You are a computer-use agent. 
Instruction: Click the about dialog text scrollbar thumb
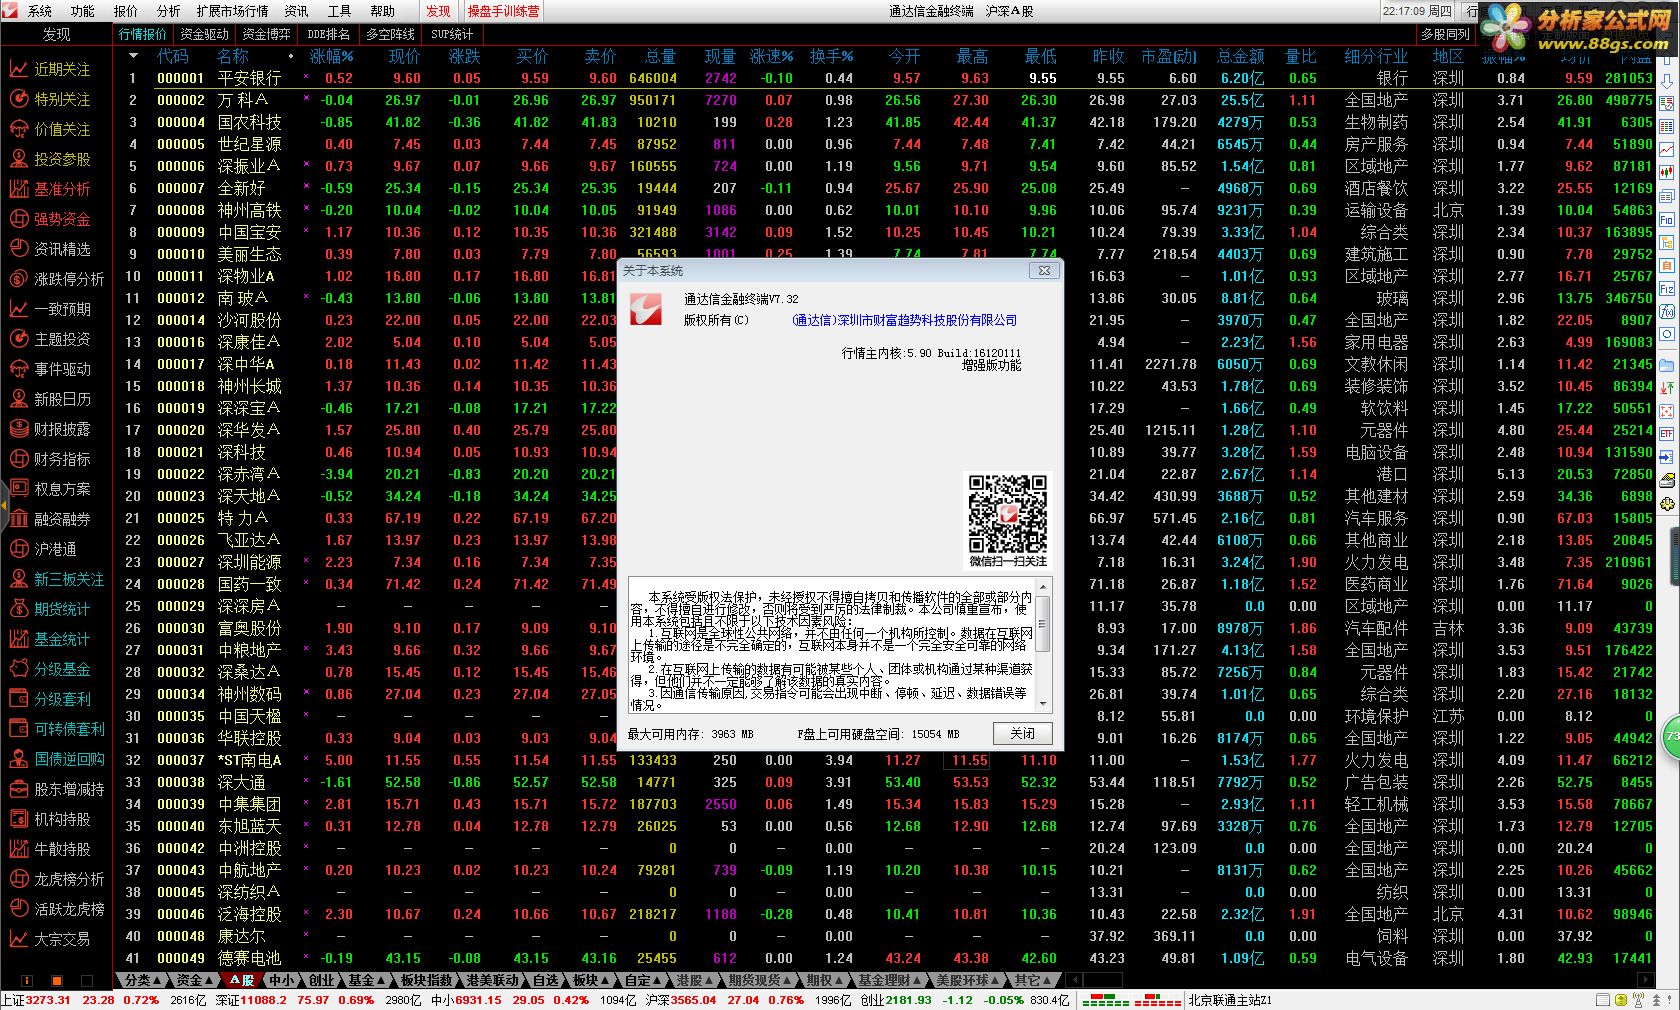pyautogui.click(x=1043, y=624)
